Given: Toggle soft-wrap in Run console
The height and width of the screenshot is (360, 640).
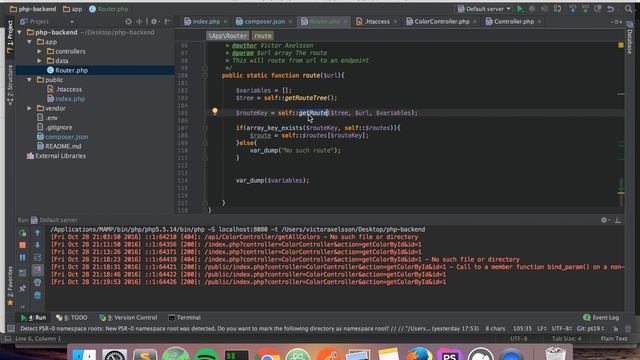Looking at the screenshot, I should pos(37,258).
